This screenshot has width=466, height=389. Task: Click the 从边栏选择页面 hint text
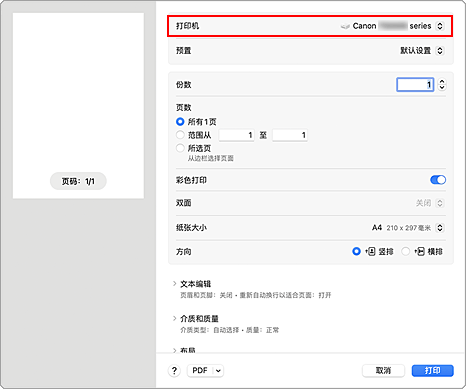pyautogui.click(x=211, y=158)
